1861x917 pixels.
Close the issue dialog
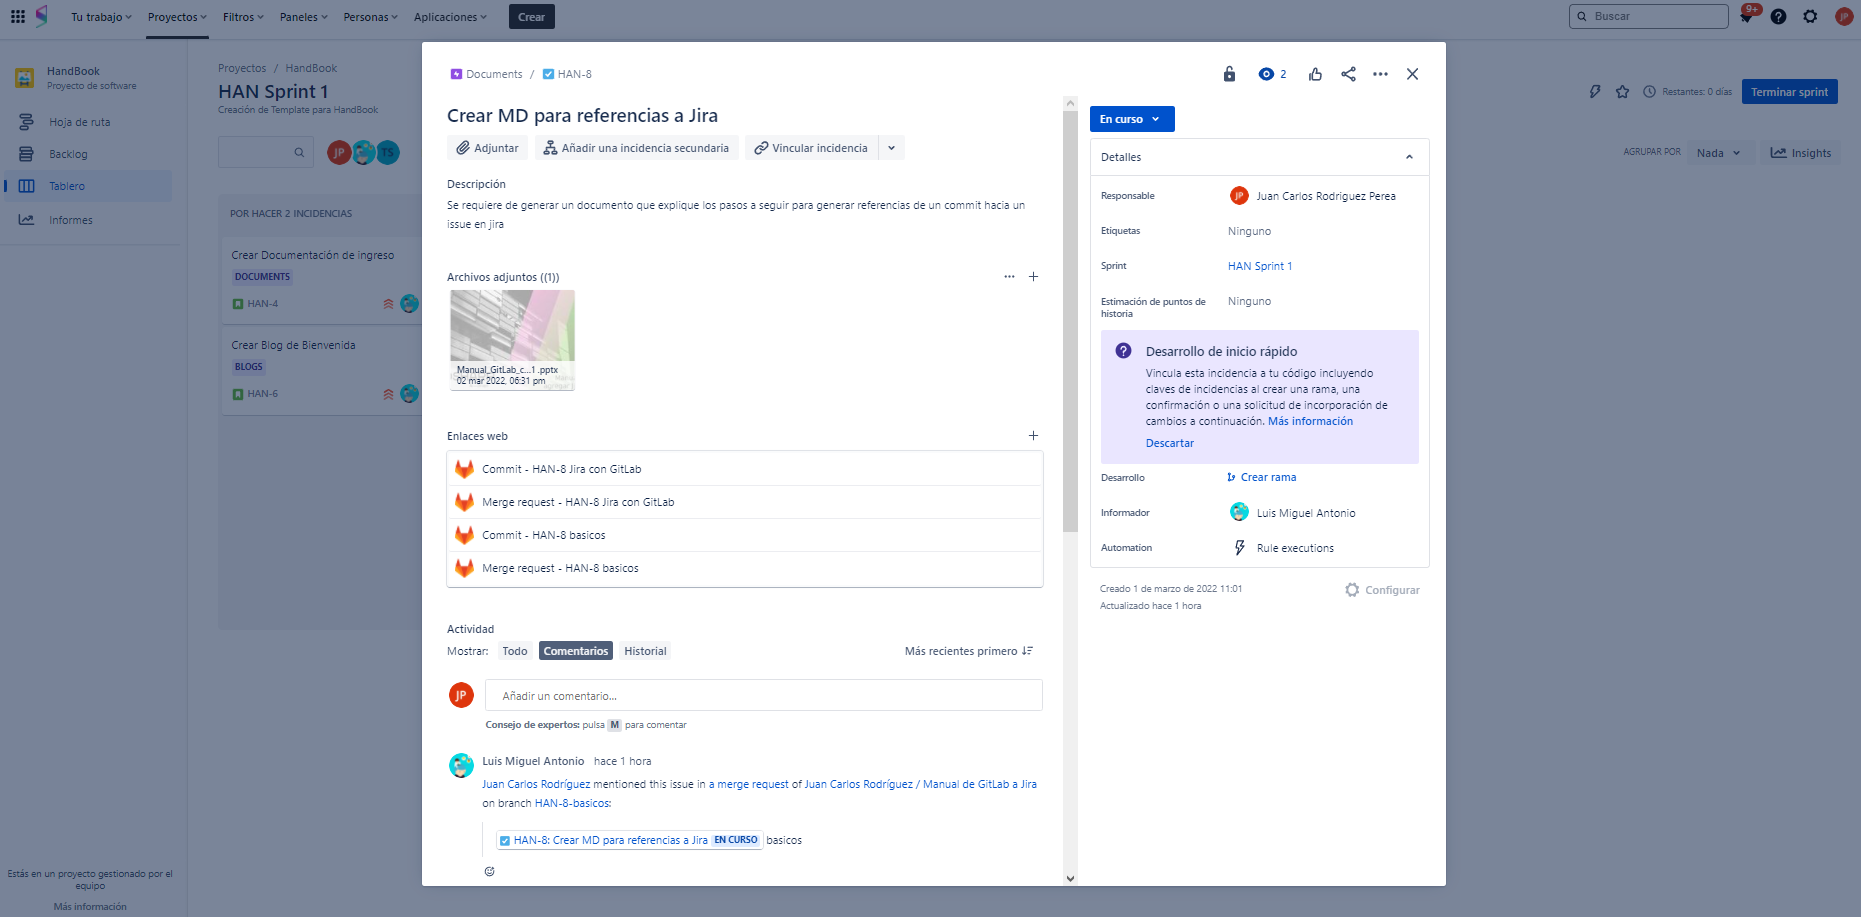pos(1412,74)
